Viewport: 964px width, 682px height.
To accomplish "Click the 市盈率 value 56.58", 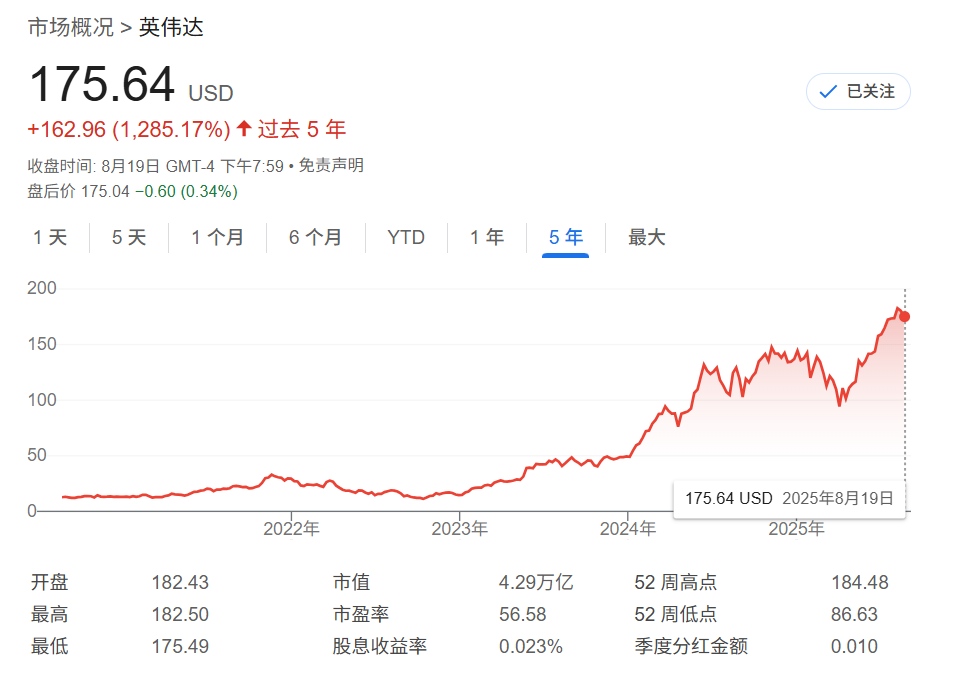I will [x=523, y=614].
